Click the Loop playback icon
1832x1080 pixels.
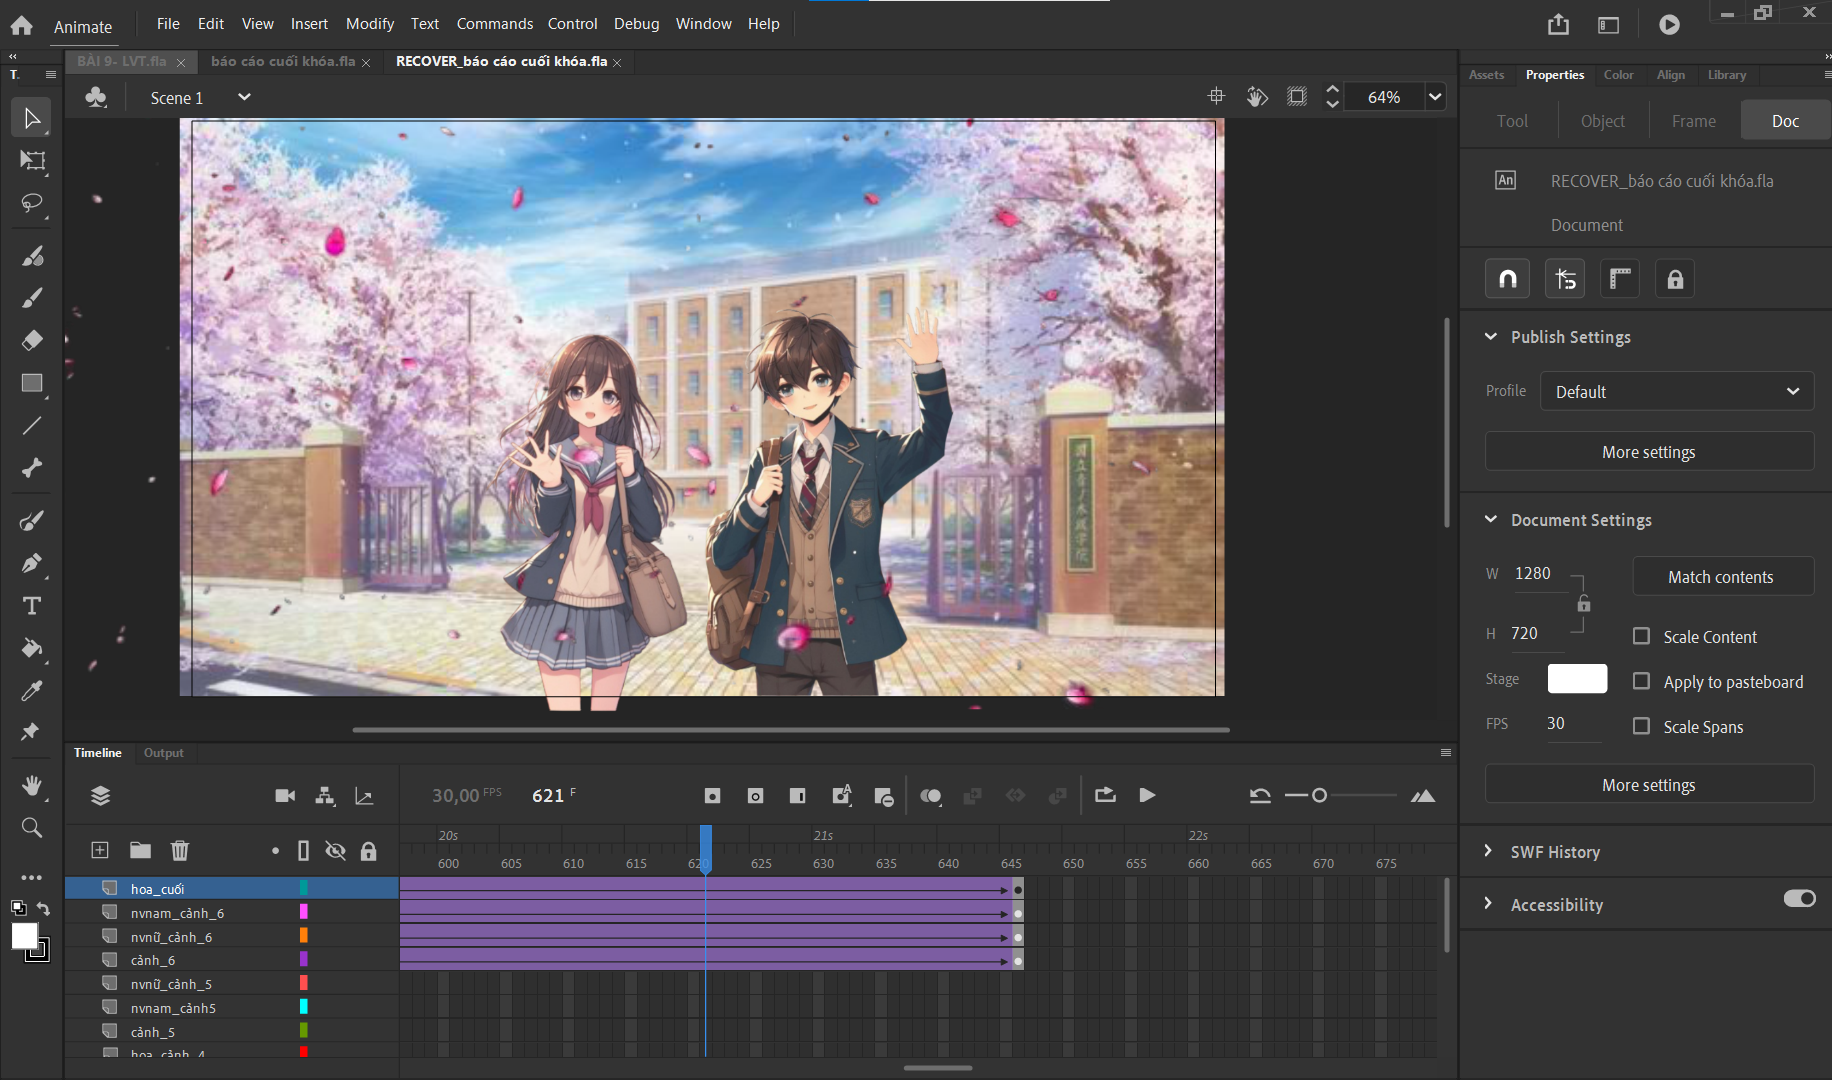[x=1105, y=795]
